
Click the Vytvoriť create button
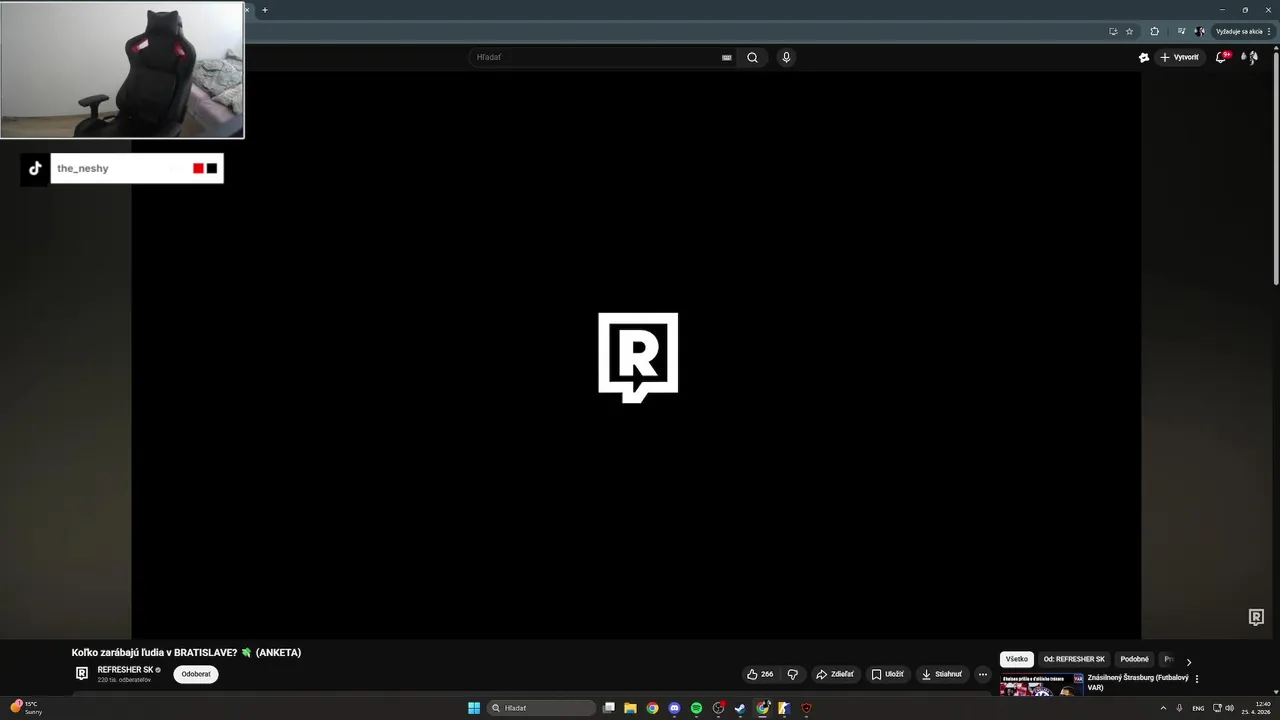1179,57
